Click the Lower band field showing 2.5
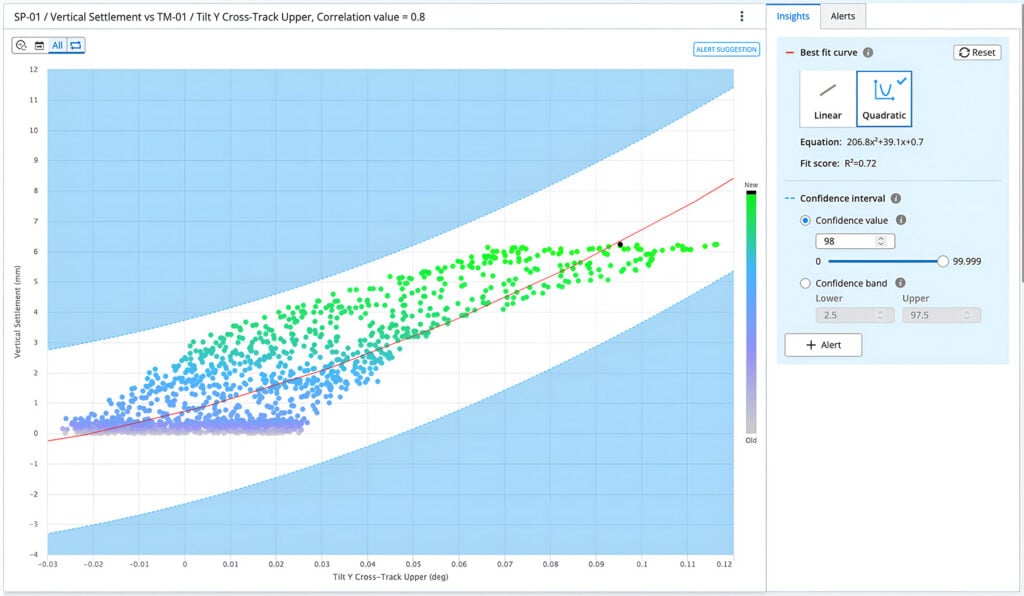This screenshot has width=1024, height=596. 855,315
